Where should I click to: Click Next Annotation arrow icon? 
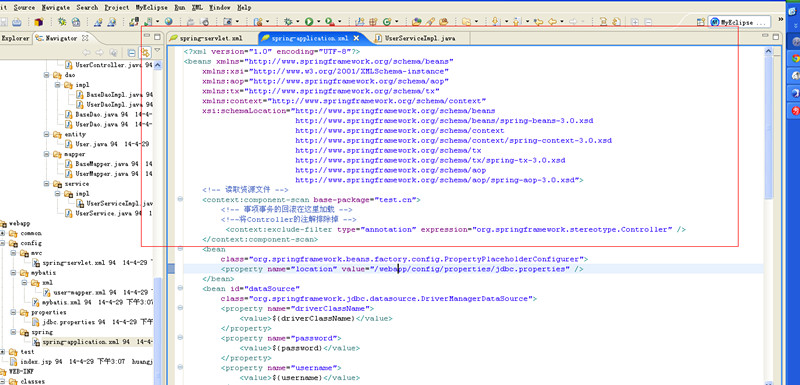pyautogui.click(x=495, y=21)
